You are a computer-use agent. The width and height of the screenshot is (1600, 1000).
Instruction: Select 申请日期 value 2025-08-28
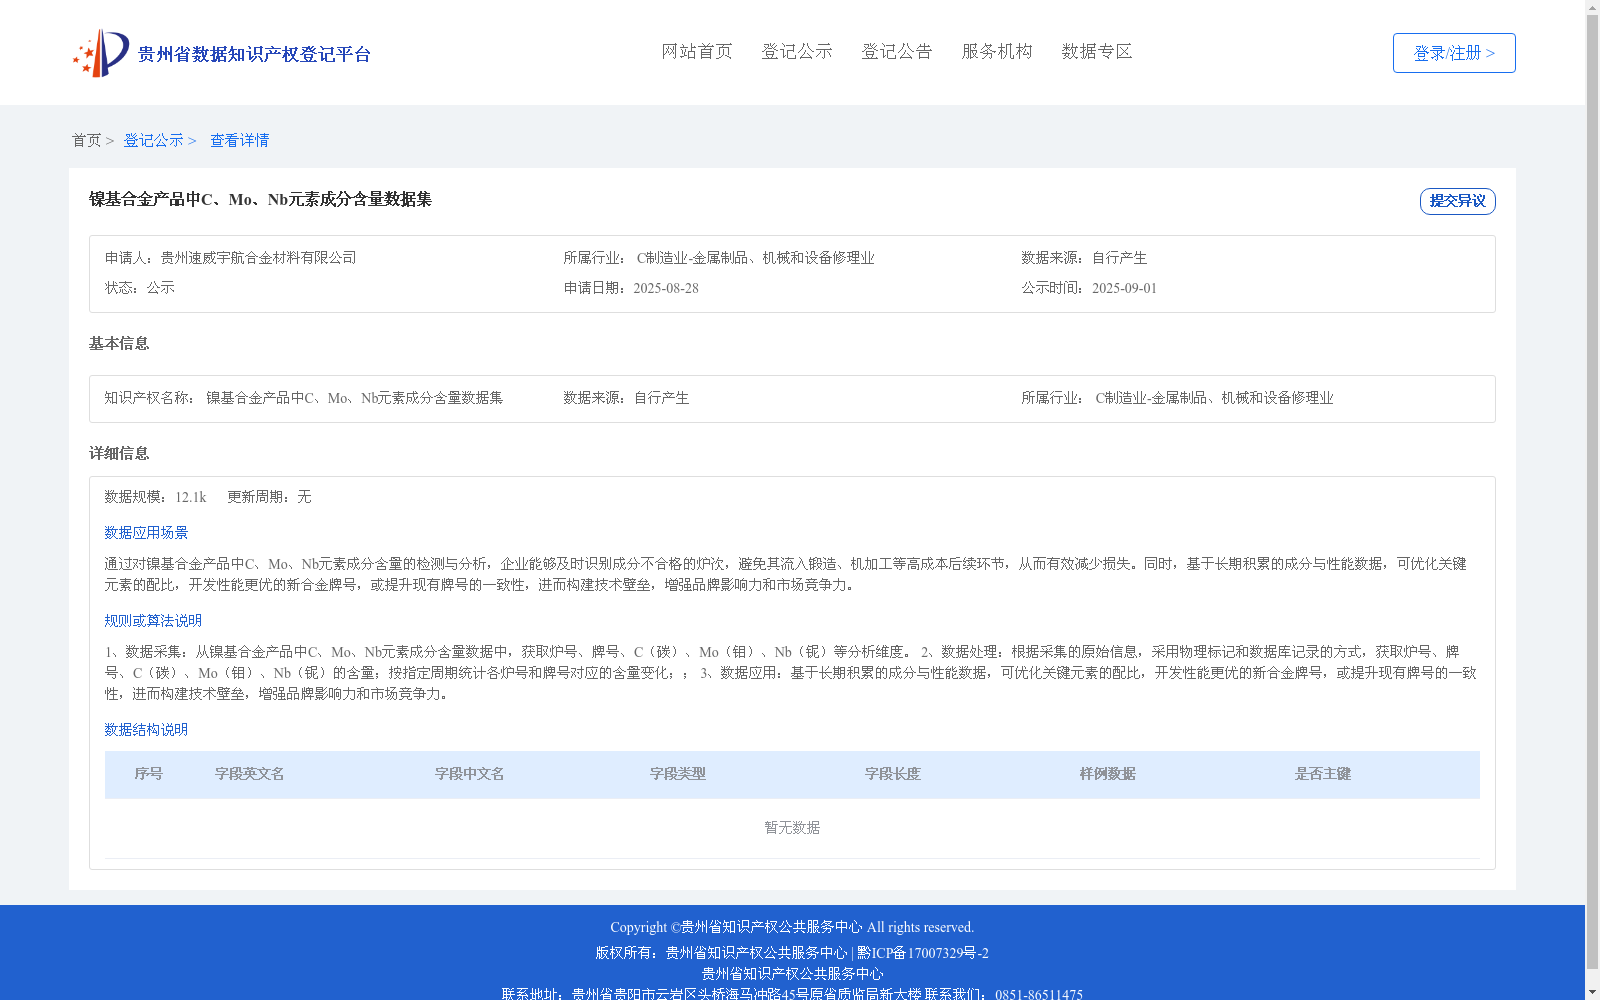666,288
